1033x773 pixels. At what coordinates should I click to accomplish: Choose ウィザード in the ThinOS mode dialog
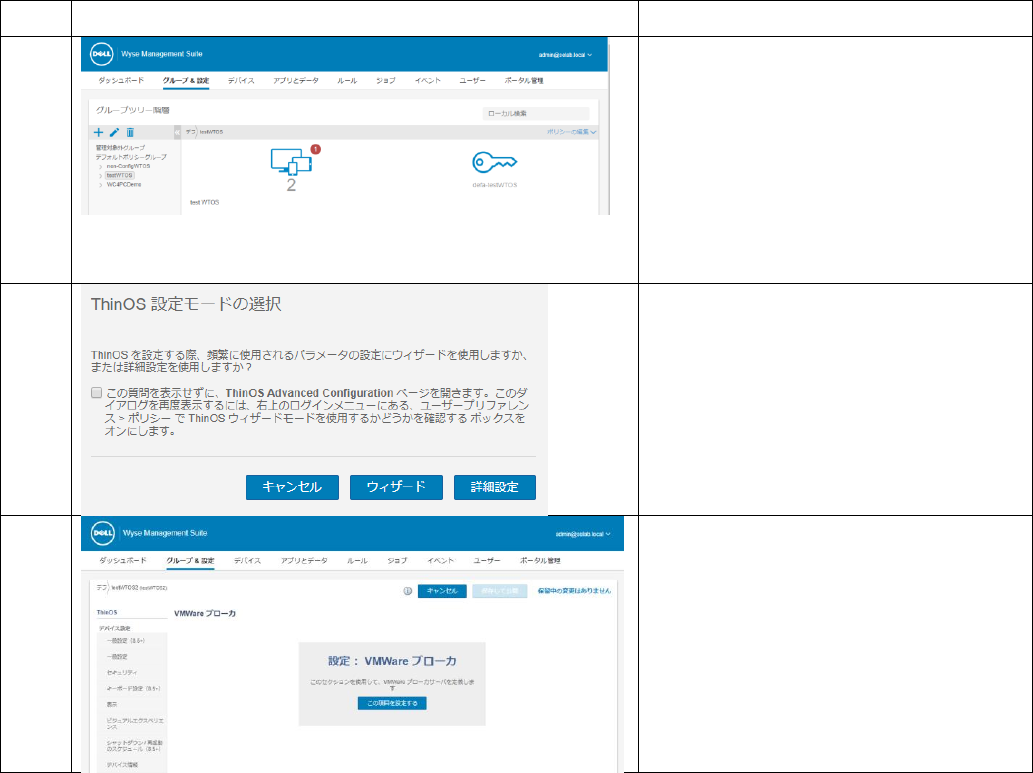click(x=396, y=488)
